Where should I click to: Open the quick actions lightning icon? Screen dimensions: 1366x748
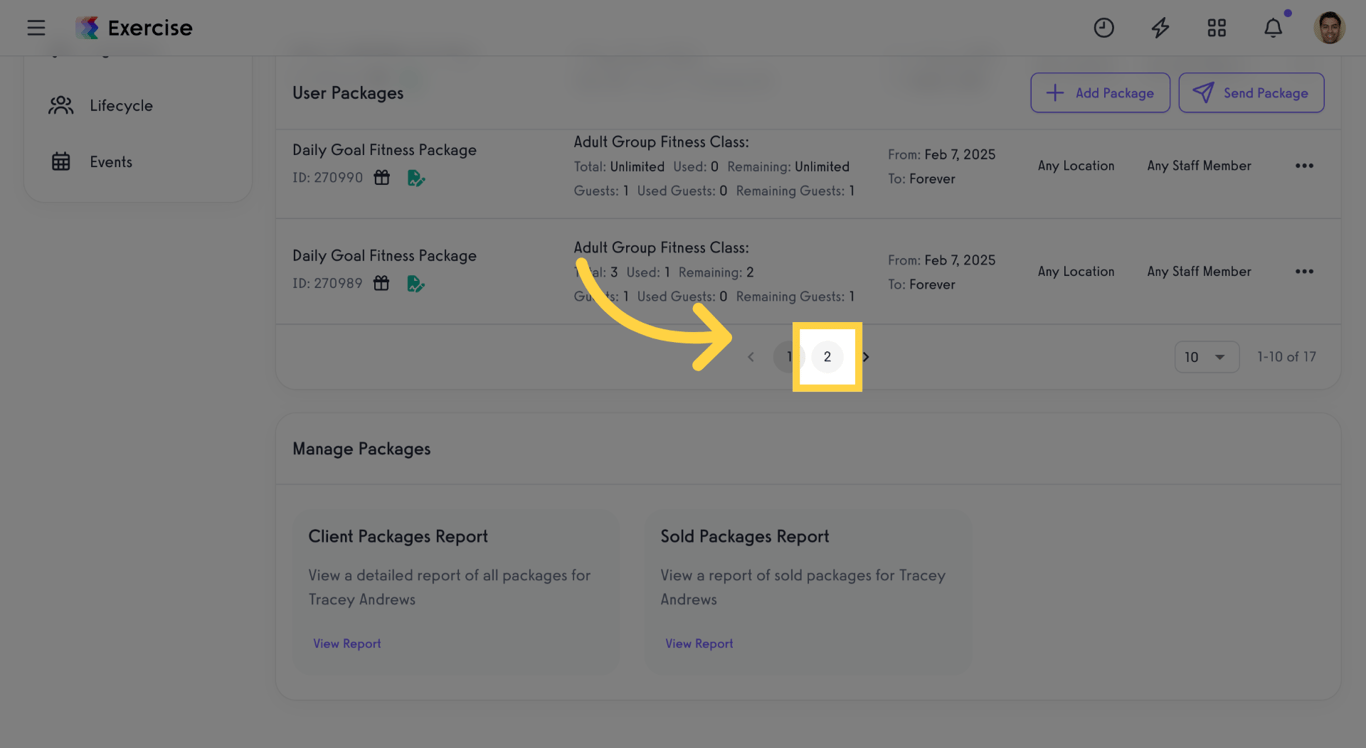point(1160,27)
